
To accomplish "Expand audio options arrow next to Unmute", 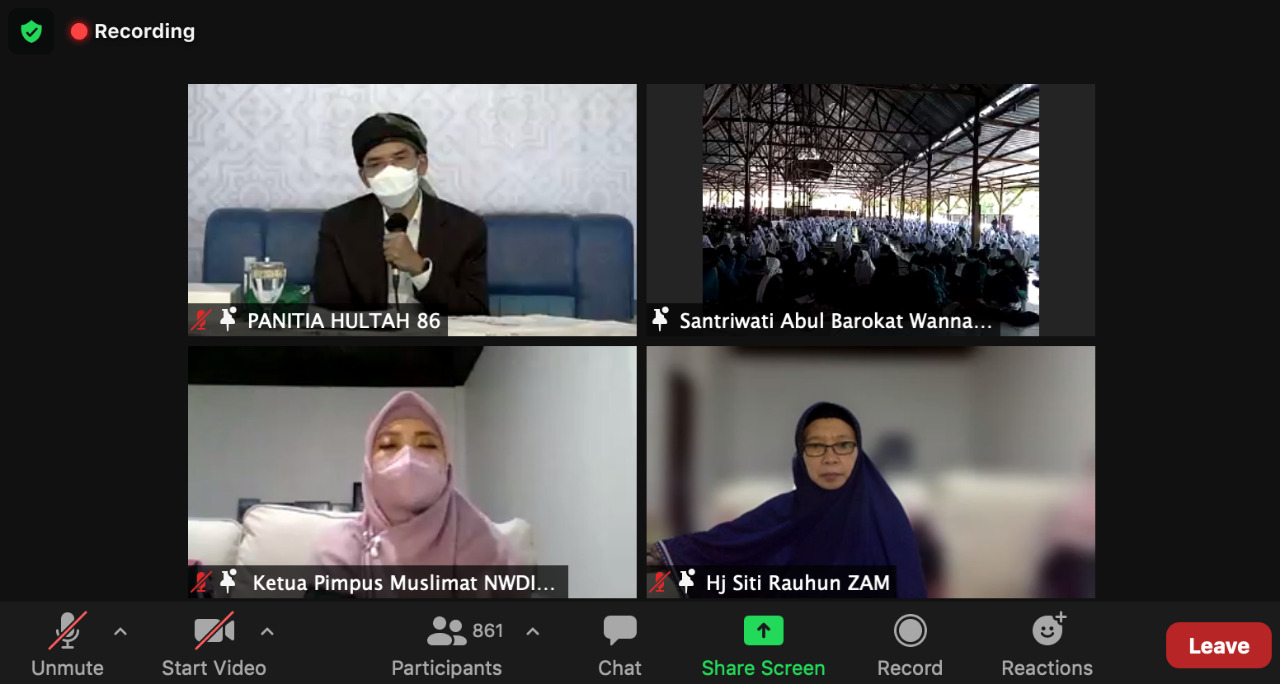I will (x=120, y=631).
